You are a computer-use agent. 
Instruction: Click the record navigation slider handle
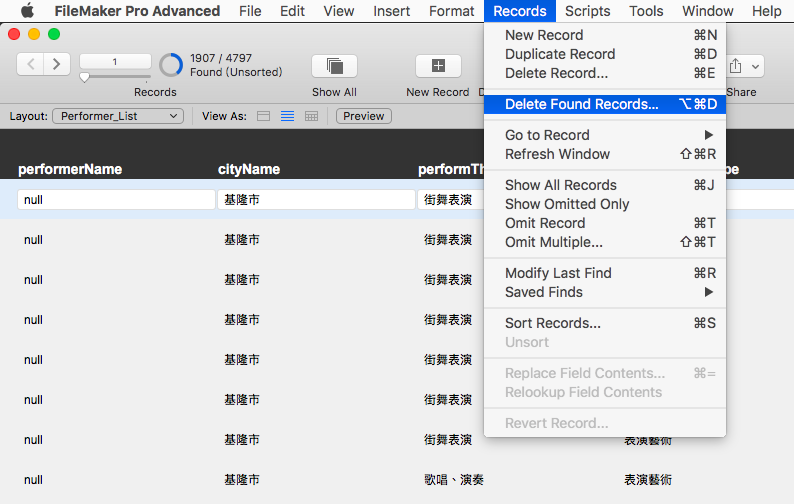pos(85,77)
